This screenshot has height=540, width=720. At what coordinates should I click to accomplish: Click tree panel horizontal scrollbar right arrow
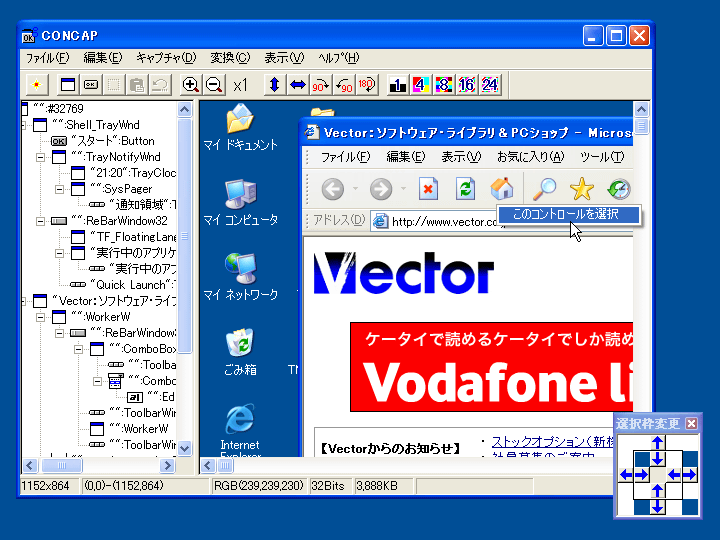click(x=168, y=466)
